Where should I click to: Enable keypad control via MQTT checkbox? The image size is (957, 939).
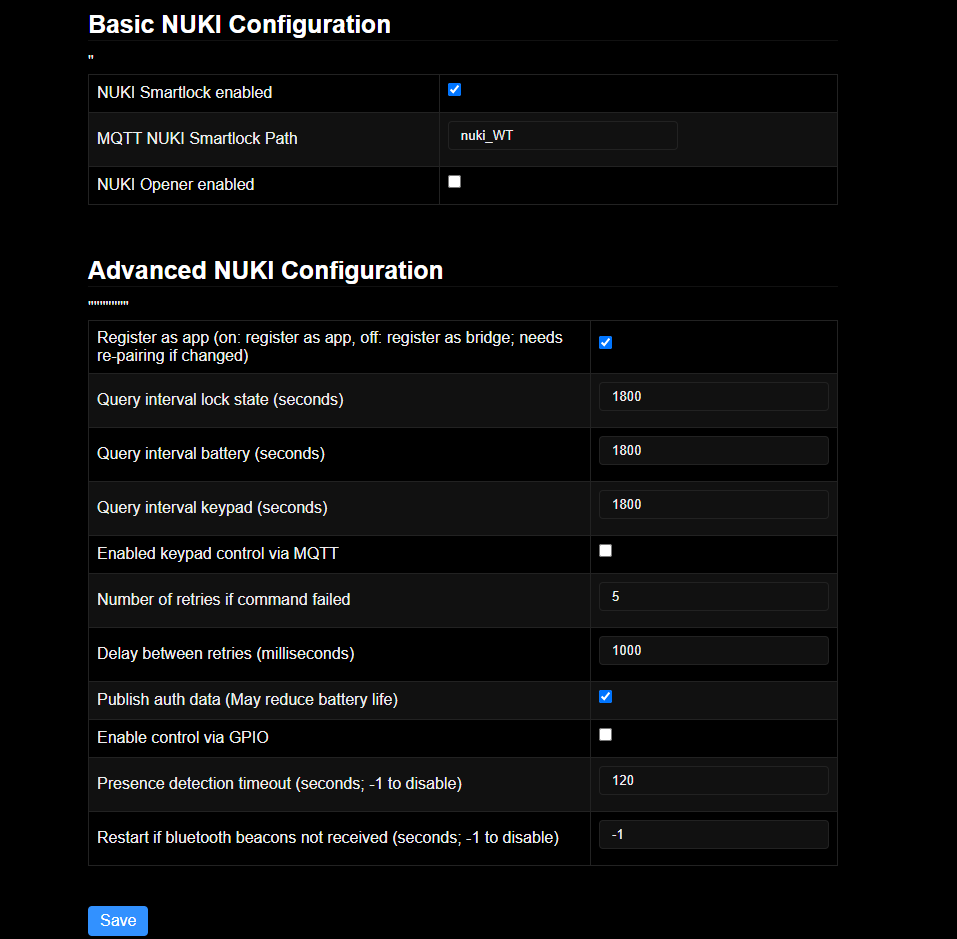(605, 551)
